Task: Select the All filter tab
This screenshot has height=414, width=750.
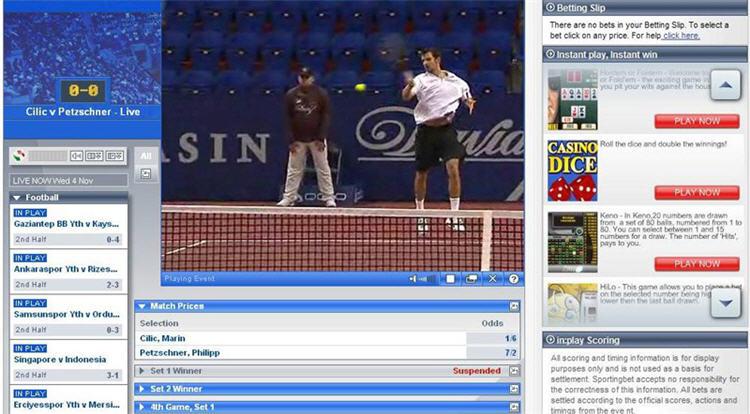Action: (x=146, y=156)
